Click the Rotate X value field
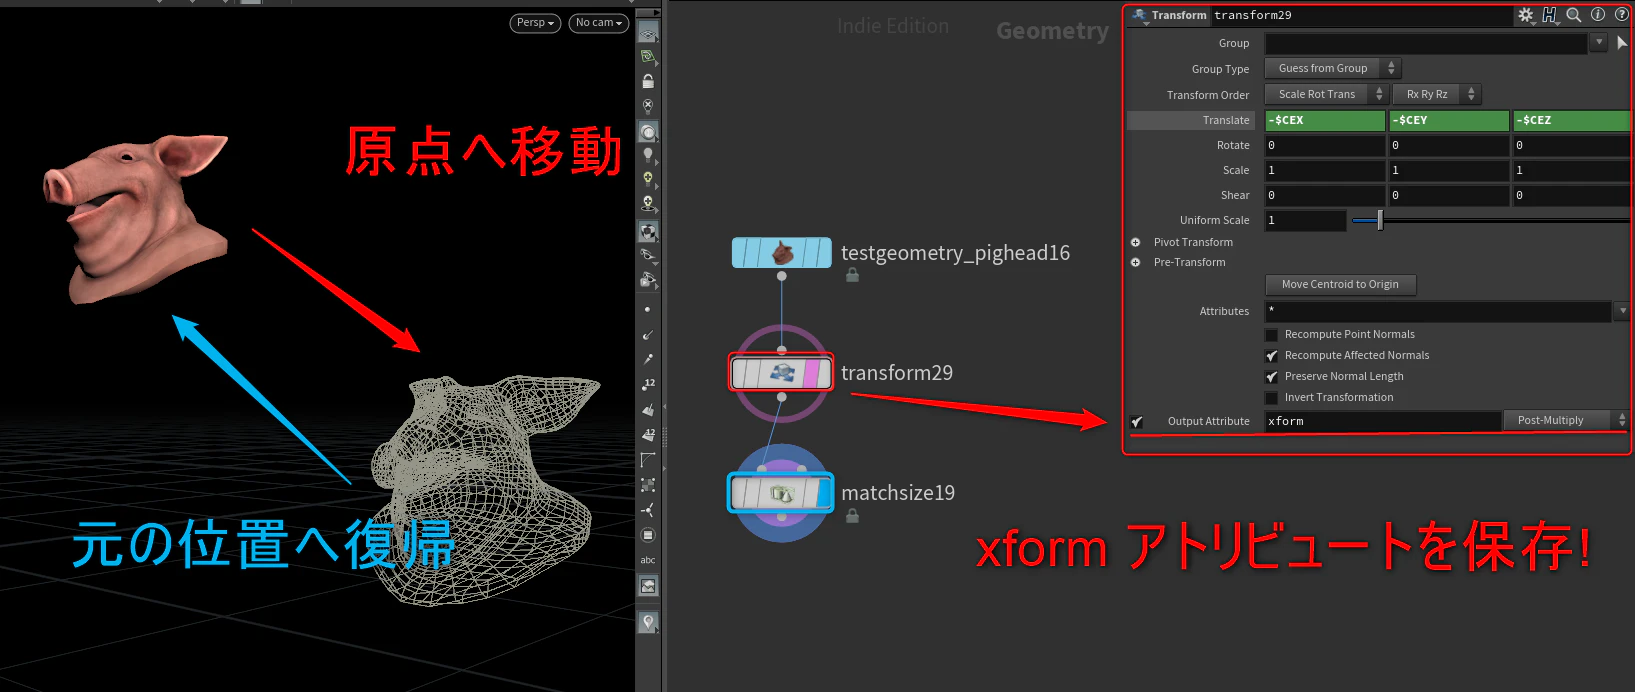The image size is (1635, 692). point(1325,145)
